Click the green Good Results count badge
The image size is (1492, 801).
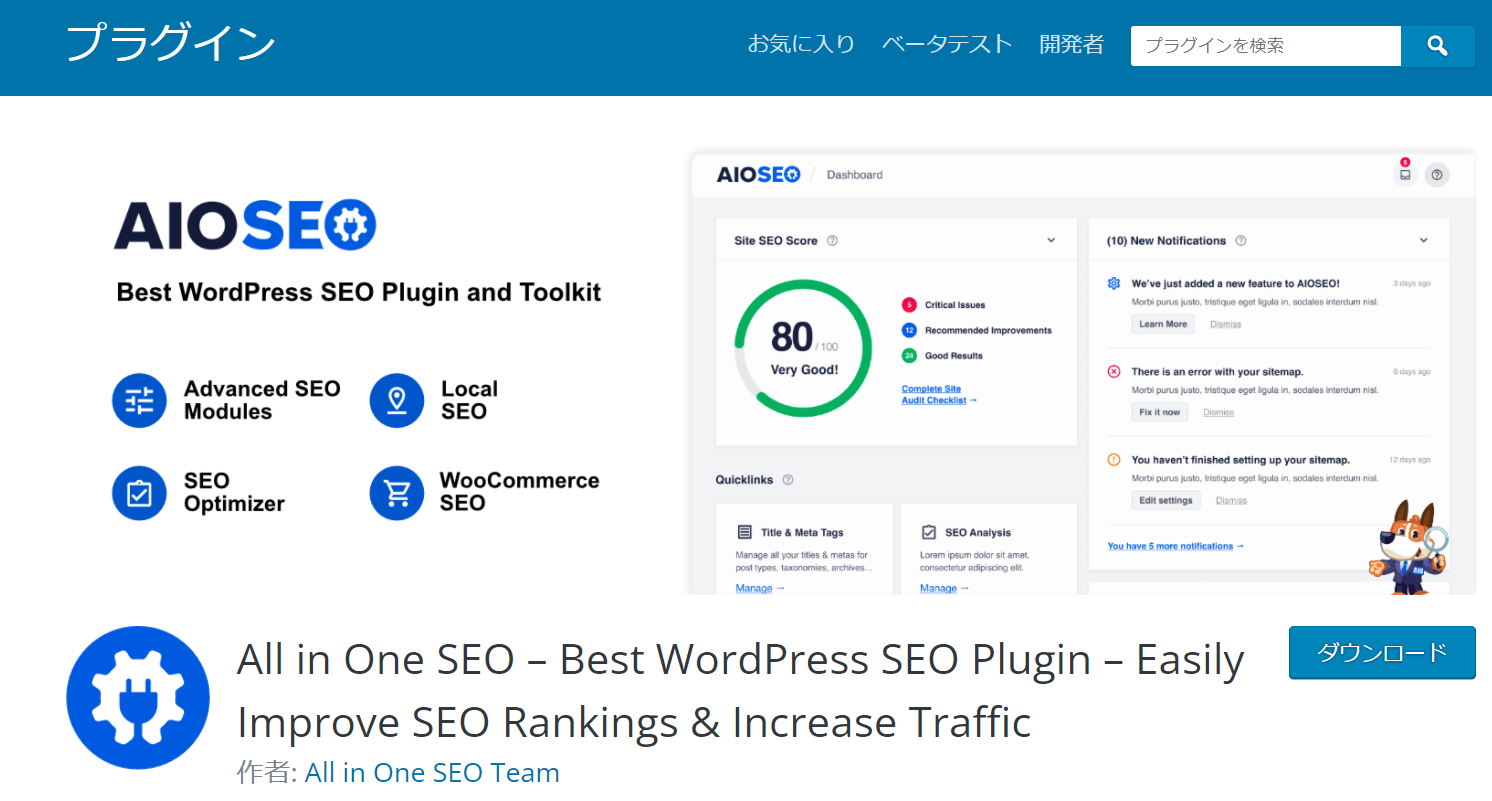[x=909, y=356]
